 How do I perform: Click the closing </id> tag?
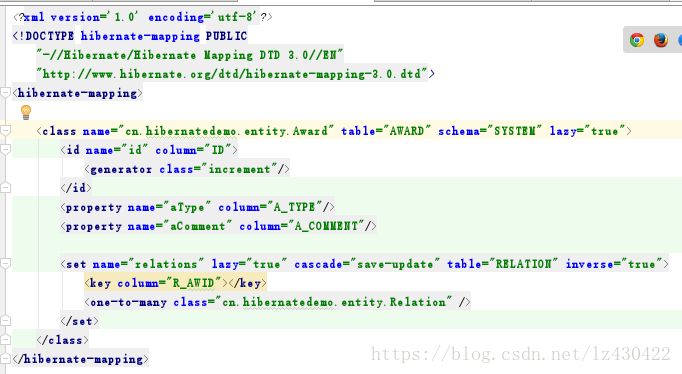(x=76, y=188)
